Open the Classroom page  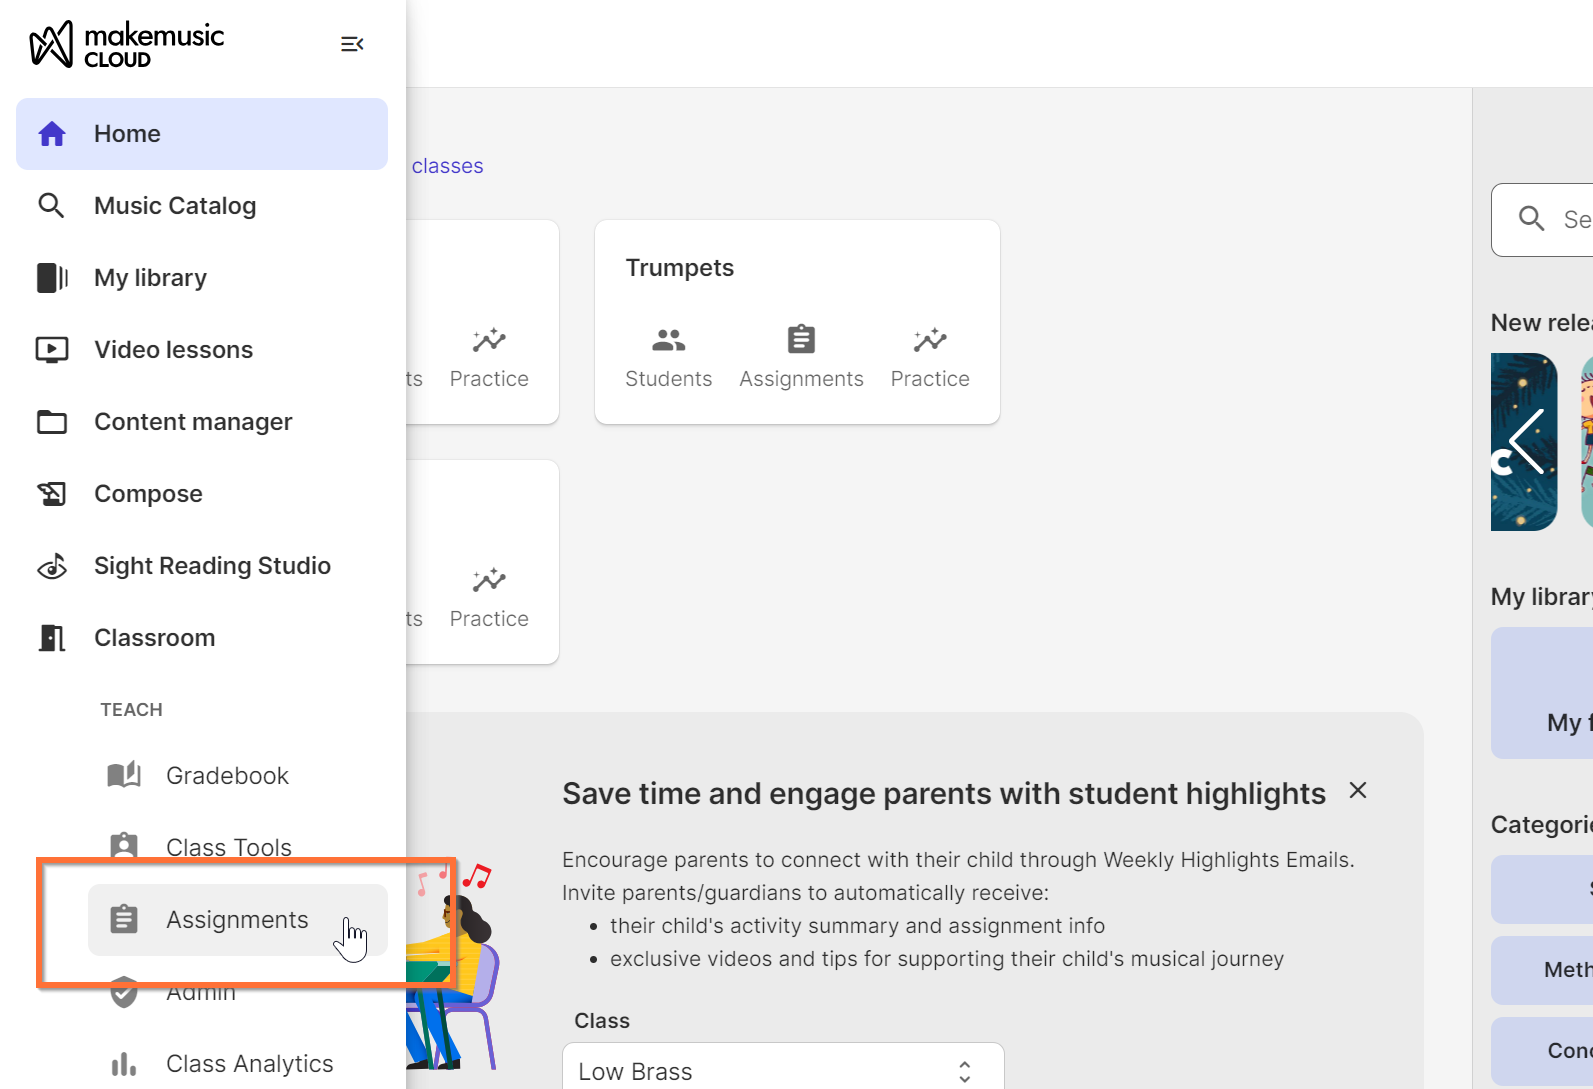pyautogui.click(x=154, y=638)
